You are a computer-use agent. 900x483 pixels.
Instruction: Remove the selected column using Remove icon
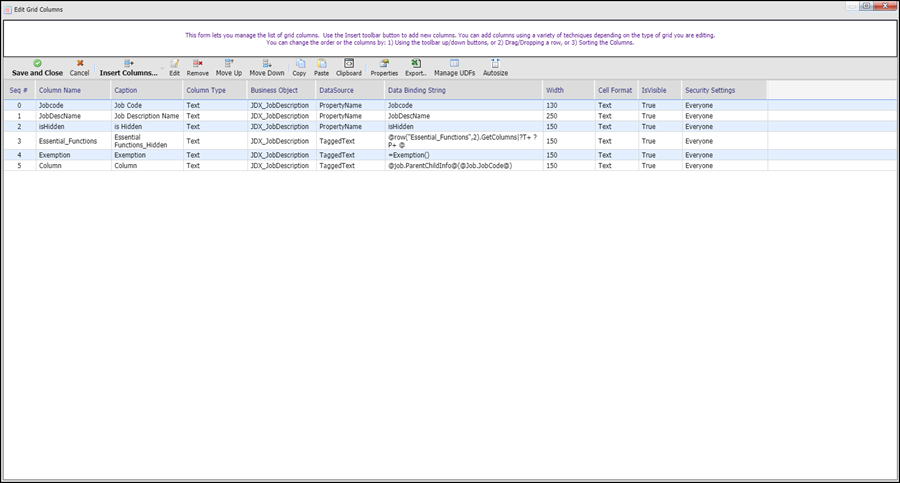198,68
